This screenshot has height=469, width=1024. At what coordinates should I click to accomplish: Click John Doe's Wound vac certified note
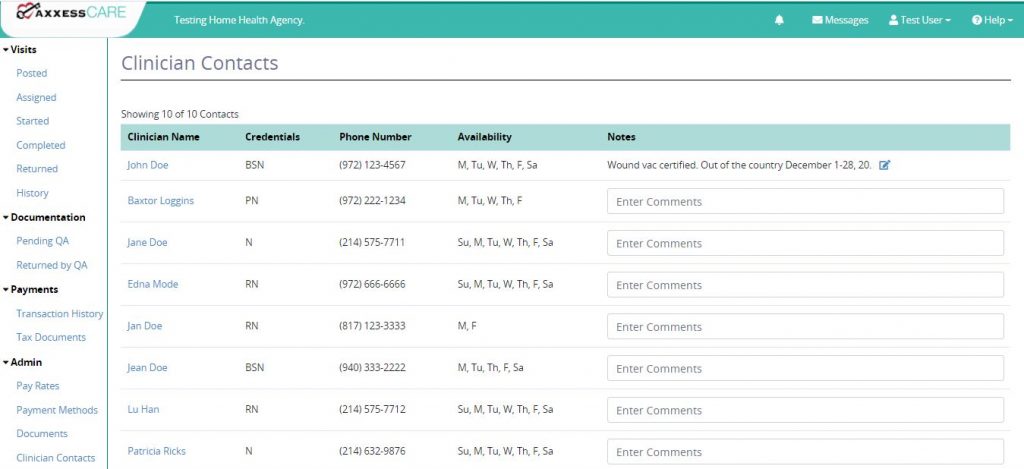[739, 165]
